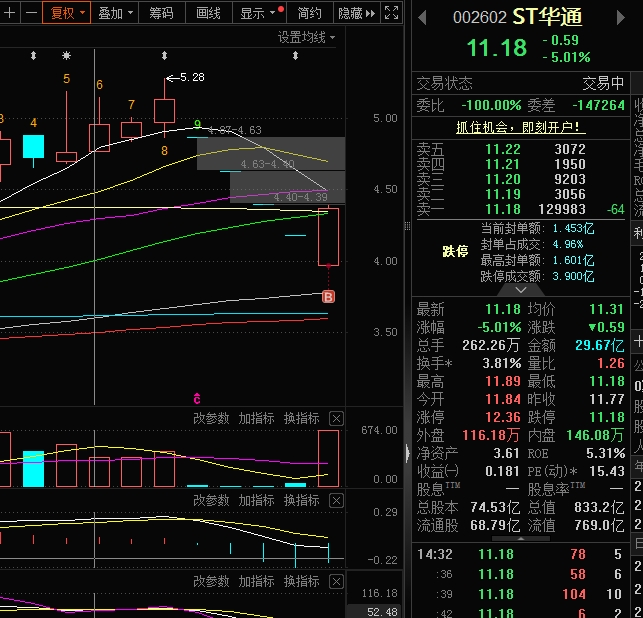Close the MACD indicator panel
Image resolution: width=643 pixels, height=618 pixels.
coord(336,501)
